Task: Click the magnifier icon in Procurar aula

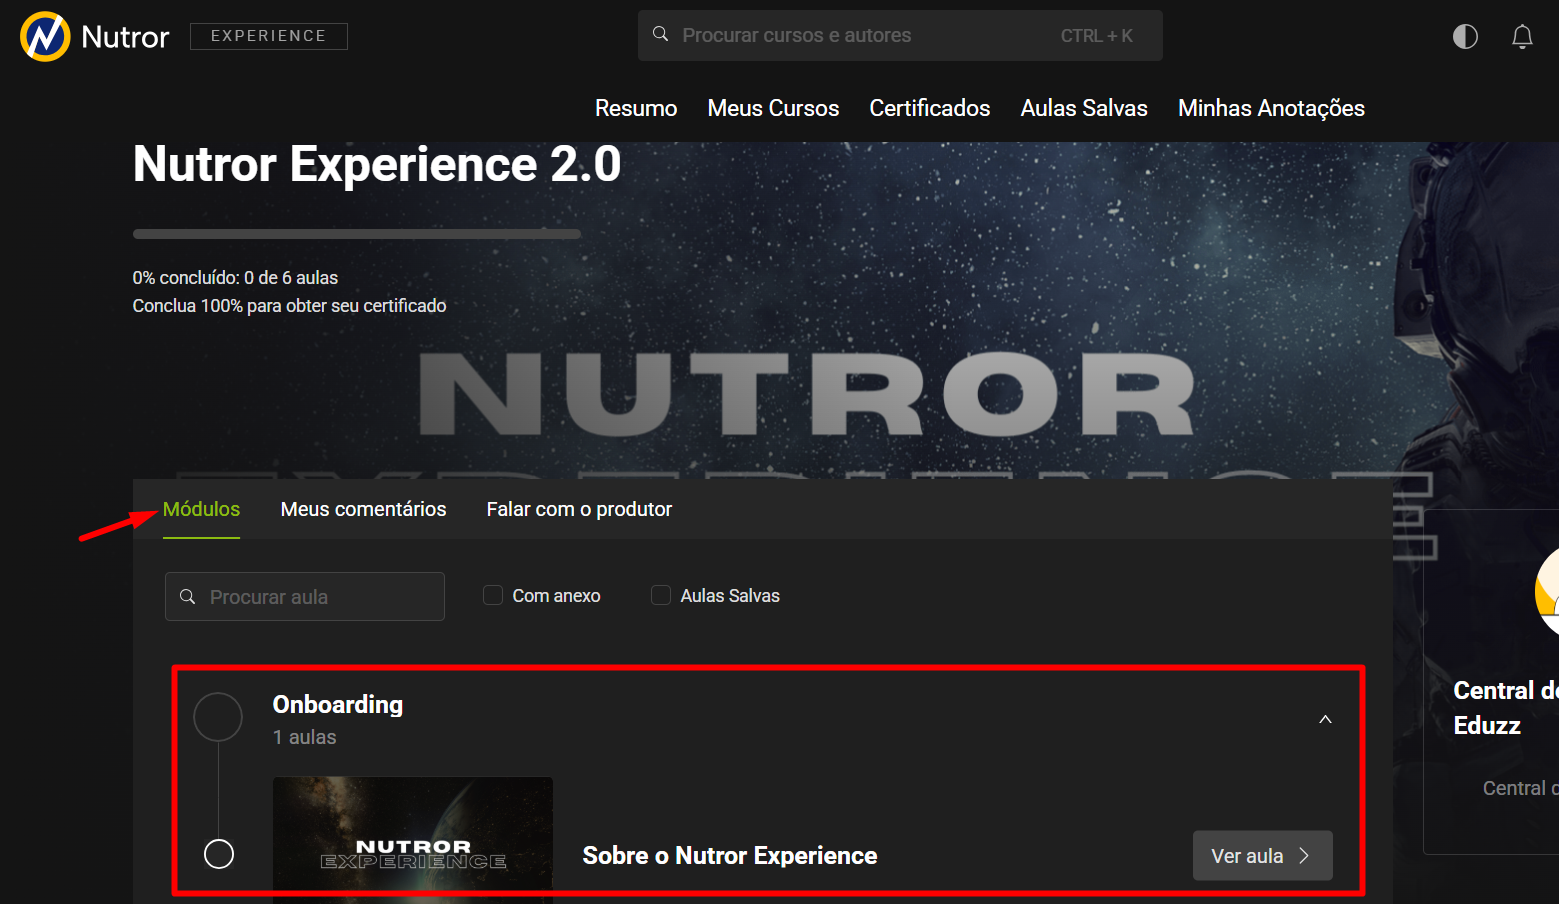Action: (187, 596)
